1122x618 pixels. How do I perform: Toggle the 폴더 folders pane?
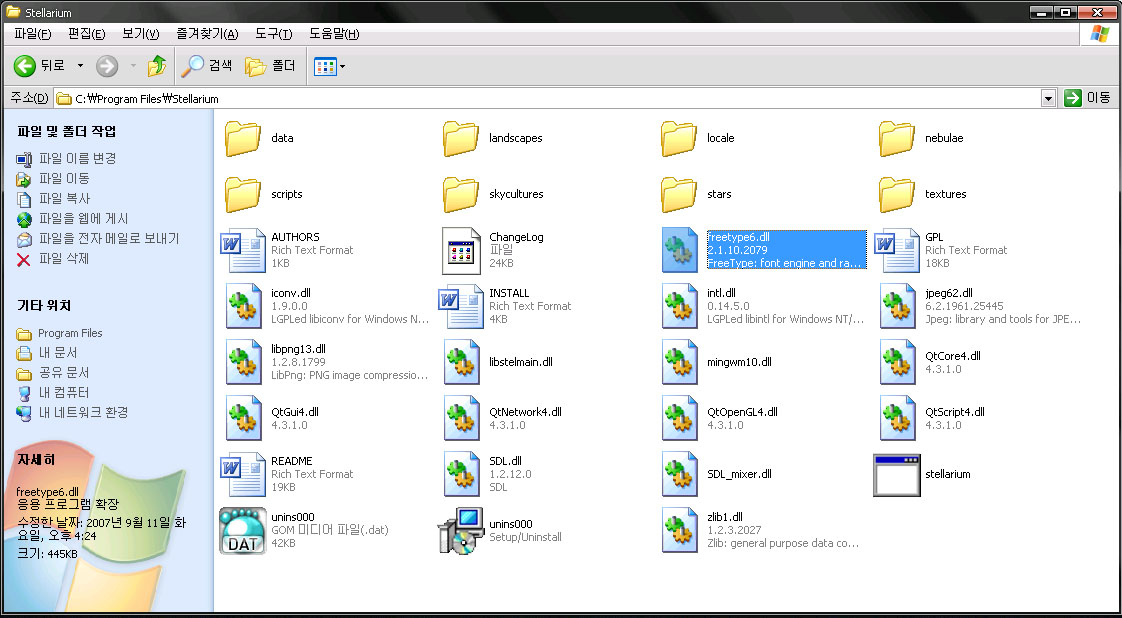[x=270, y=66]
